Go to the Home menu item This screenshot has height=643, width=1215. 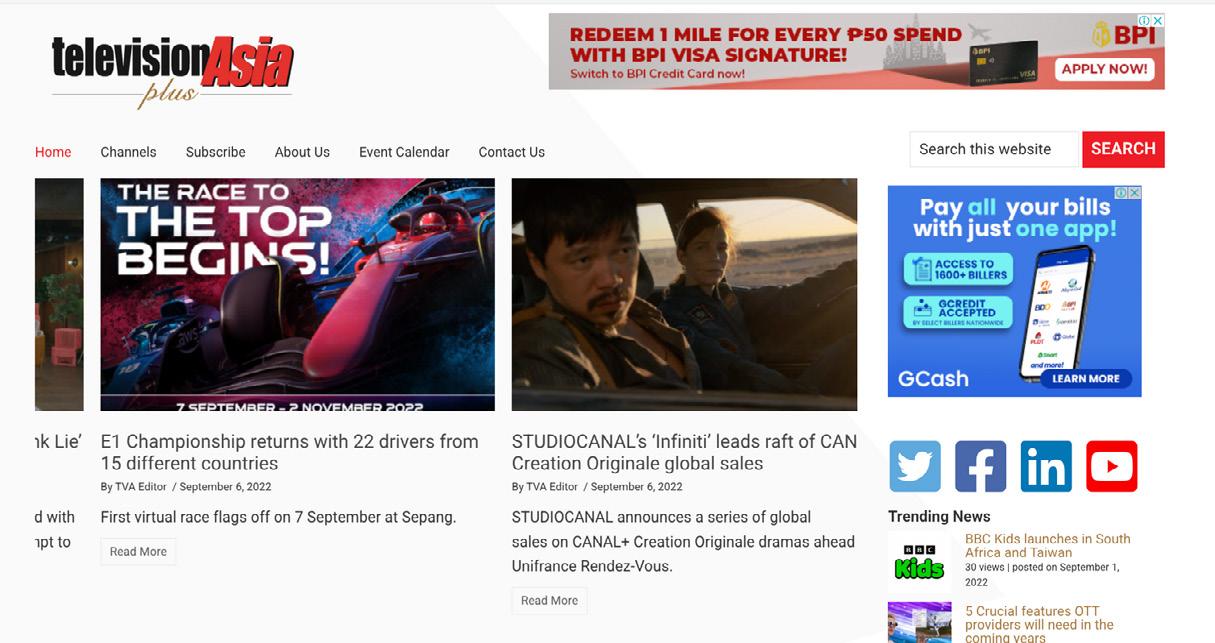click(53, 152)
